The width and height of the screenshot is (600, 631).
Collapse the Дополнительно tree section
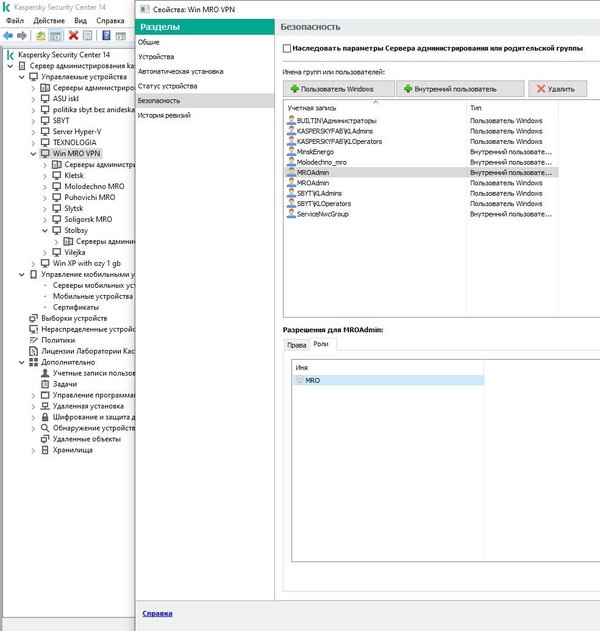21,362
